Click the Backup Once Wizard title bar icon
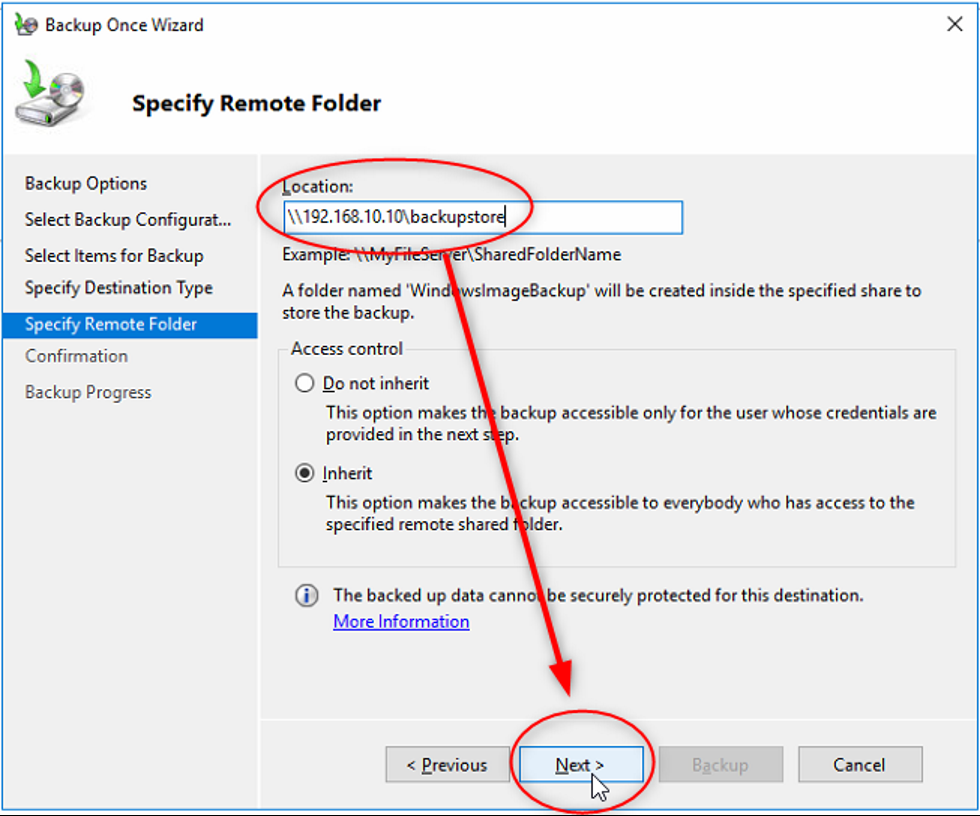The width and height of the screenshot is (980, 816). point(26,24)
